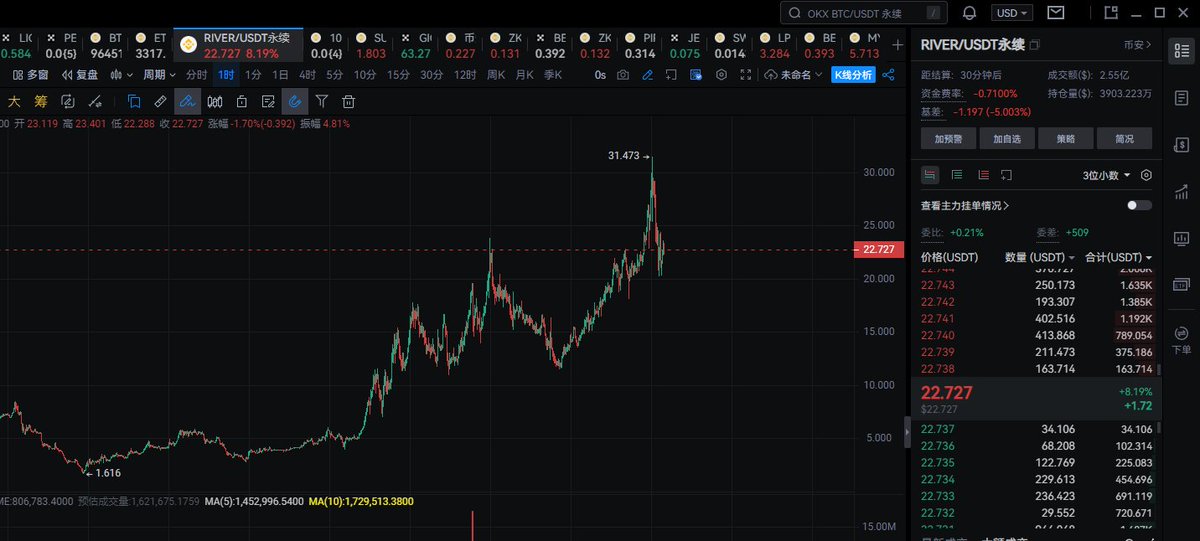Click the blue pencil draw icon above chart

pos(647,75)
